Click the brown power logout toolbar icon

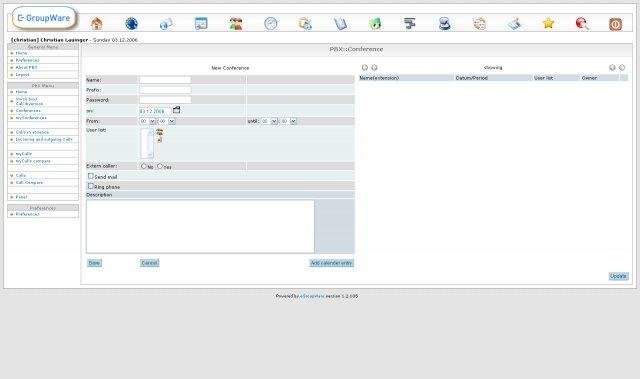(616, 24)
